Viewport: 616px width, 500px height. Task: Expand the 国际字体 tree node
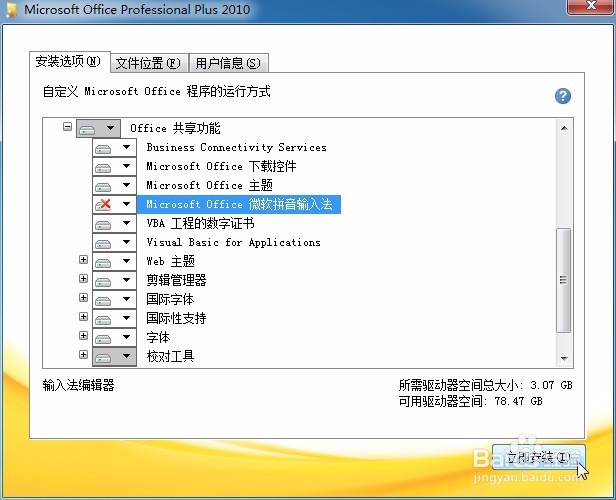[83, 297]
